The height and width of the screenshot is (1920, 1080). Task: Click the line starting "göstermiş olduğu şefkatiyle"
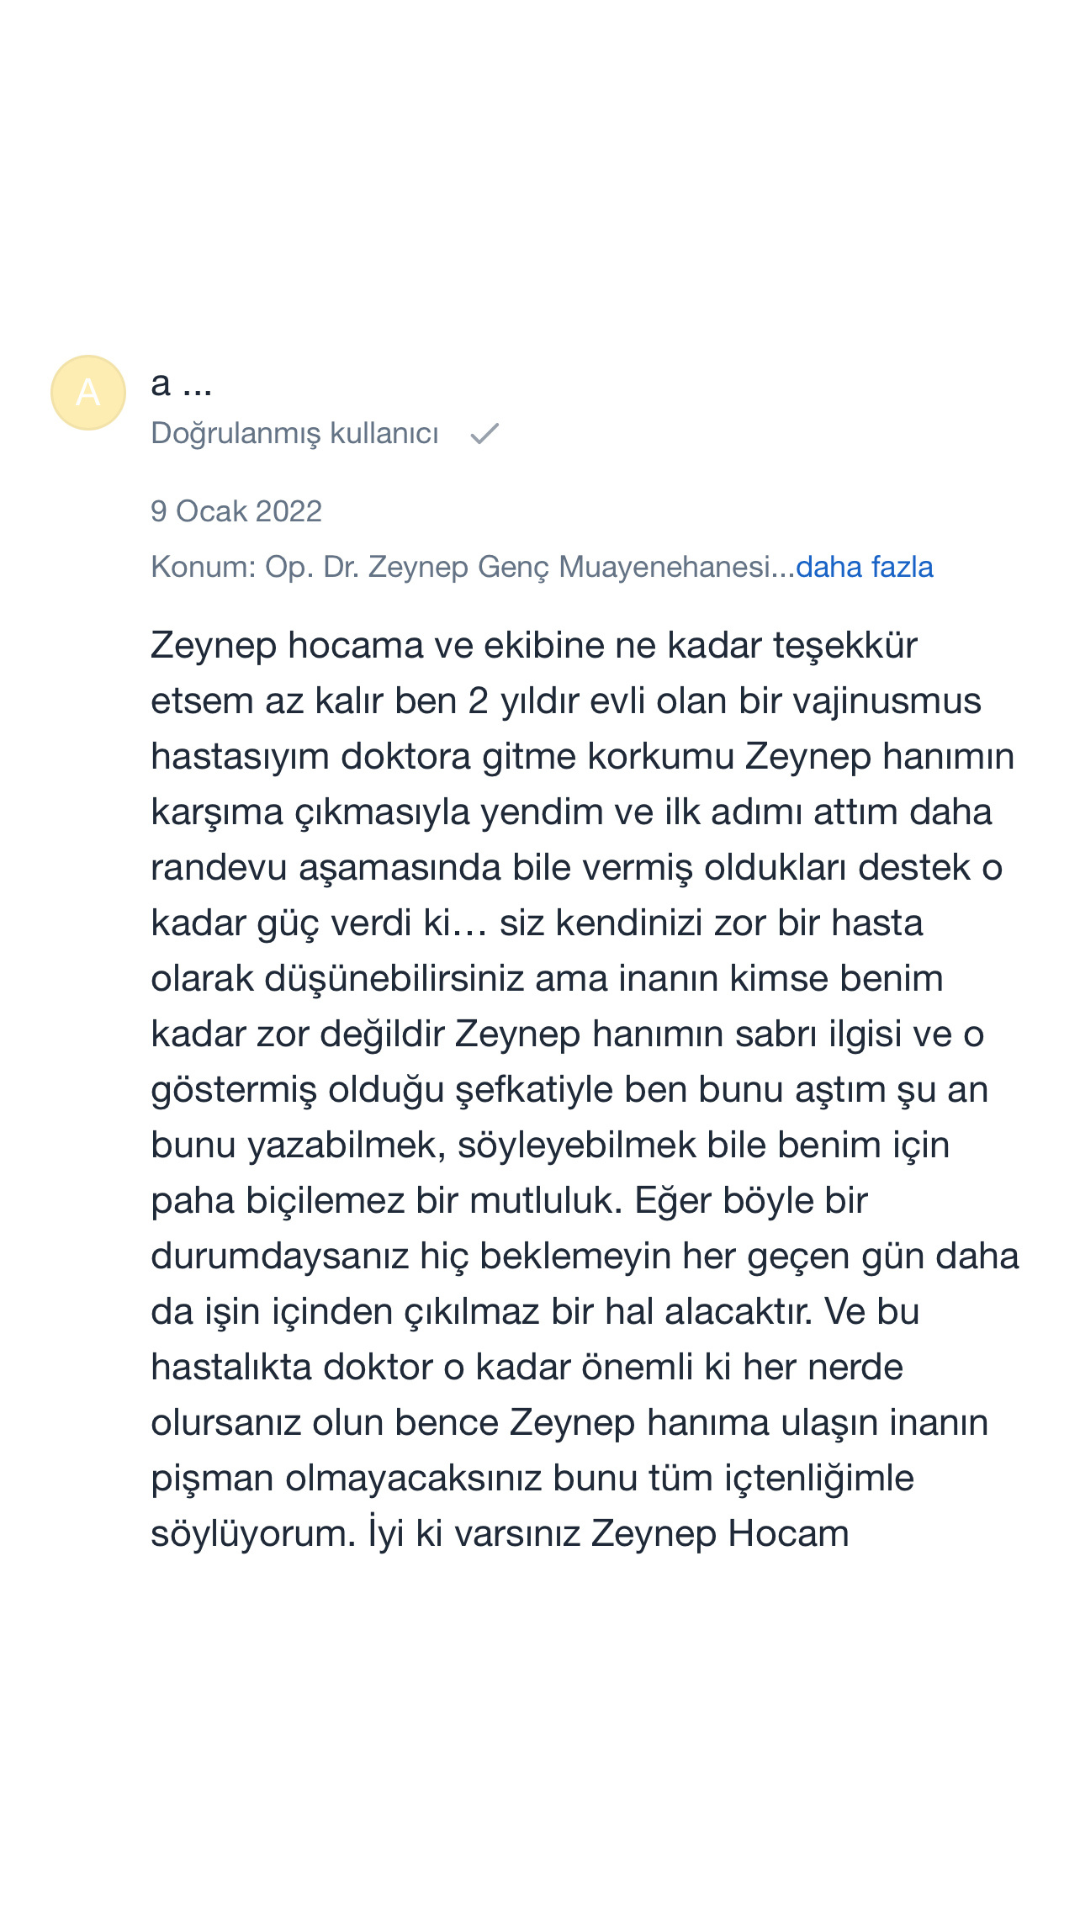tap(569, 1089)
